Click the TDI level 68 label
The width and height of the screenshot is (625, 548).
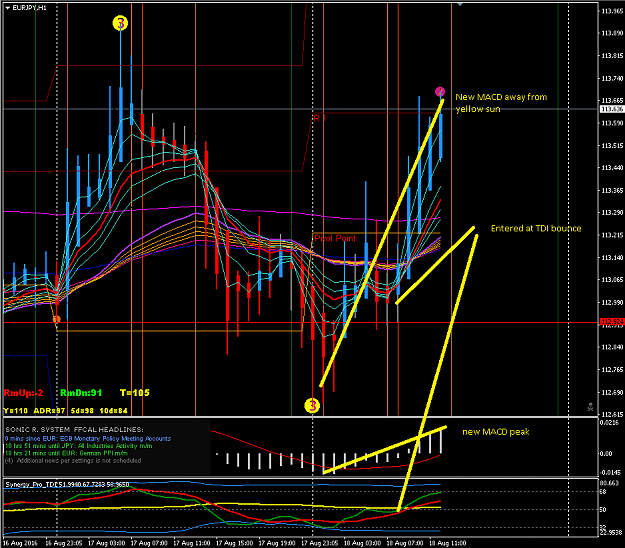coord(603,492)
